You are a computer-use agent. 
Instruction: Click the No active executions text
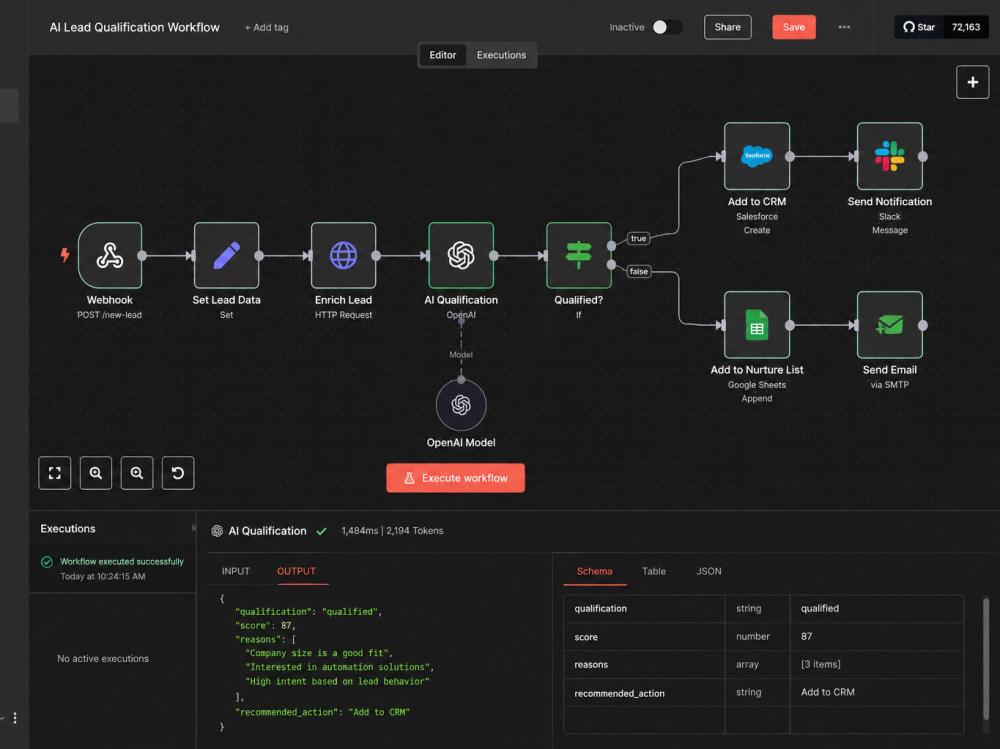[x=103, y=658]
